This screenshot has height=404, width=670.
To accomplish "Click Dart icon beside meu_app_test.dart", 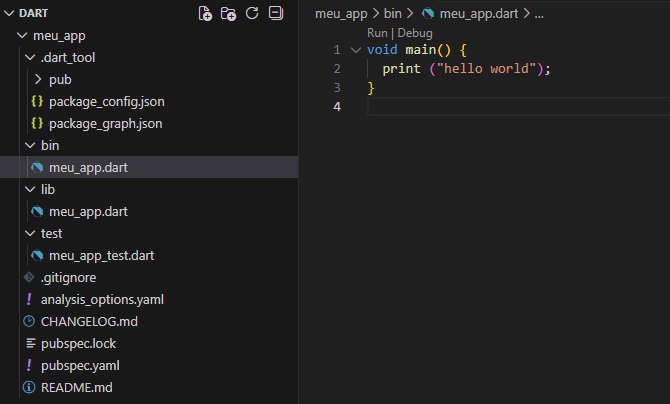I will click(37, 255).
